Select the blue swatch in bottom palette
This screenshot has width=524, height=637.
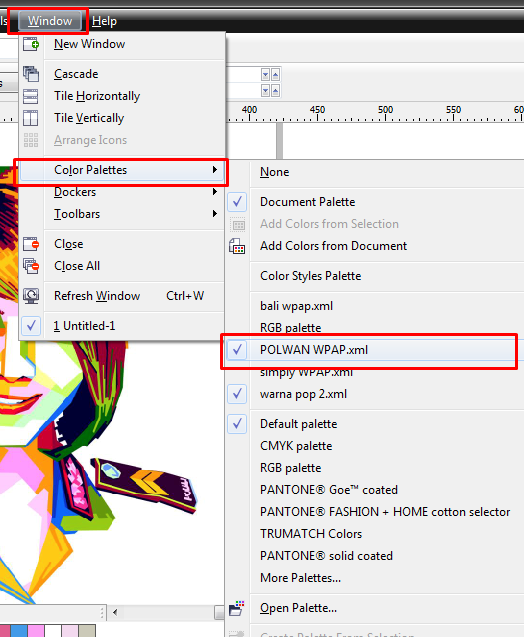tap(19, 631)
